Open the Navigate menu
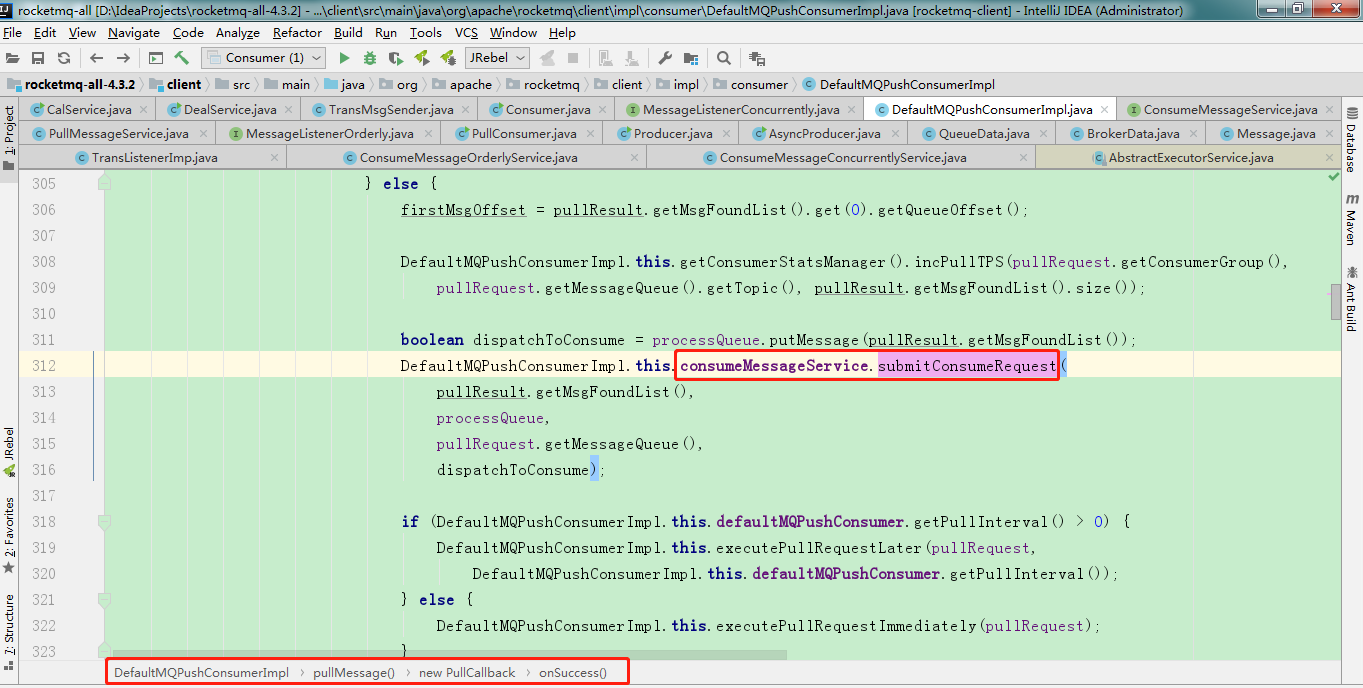This screenshot has width=1363, height=688. click(134, 33)
